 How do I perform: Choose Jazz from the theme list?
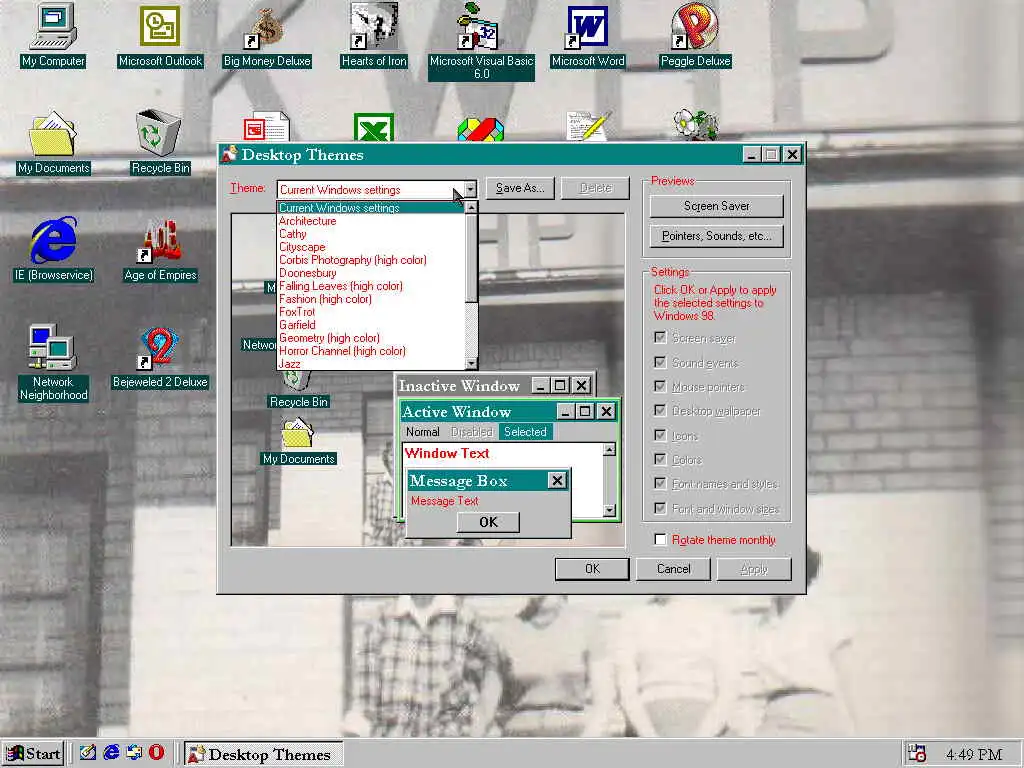(371, 364)
